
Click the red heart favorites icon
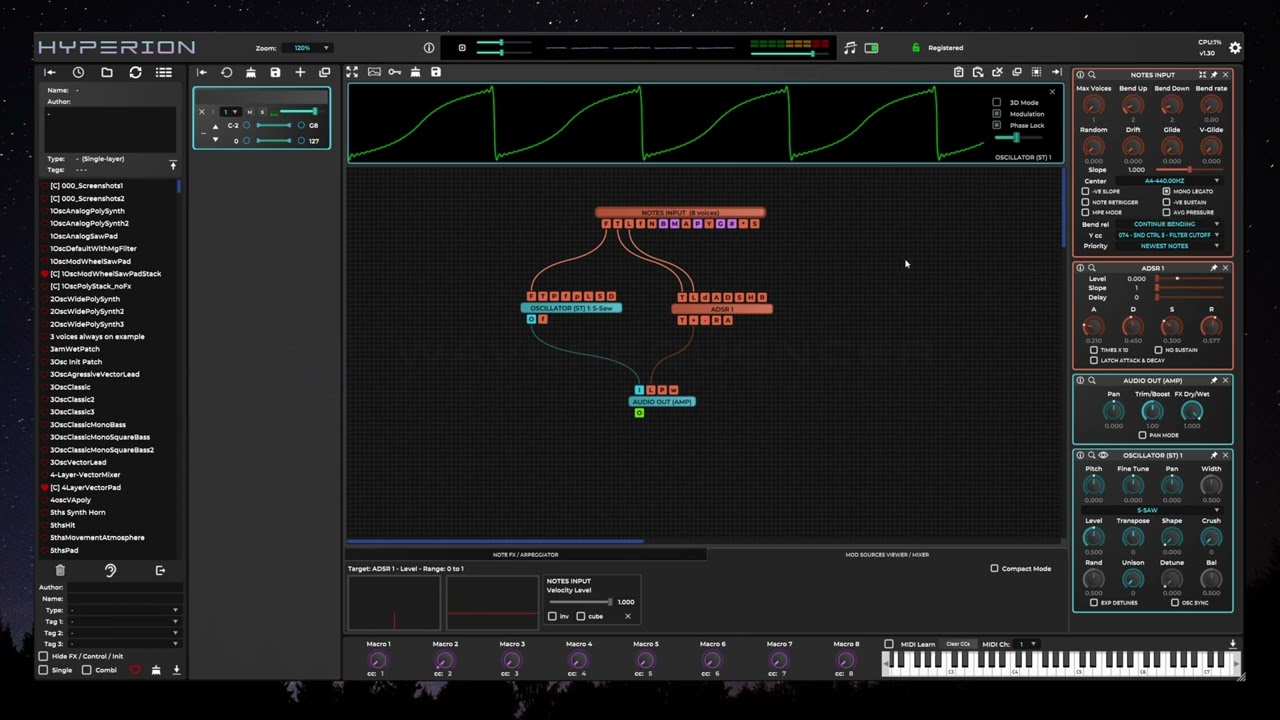(135, 670)
